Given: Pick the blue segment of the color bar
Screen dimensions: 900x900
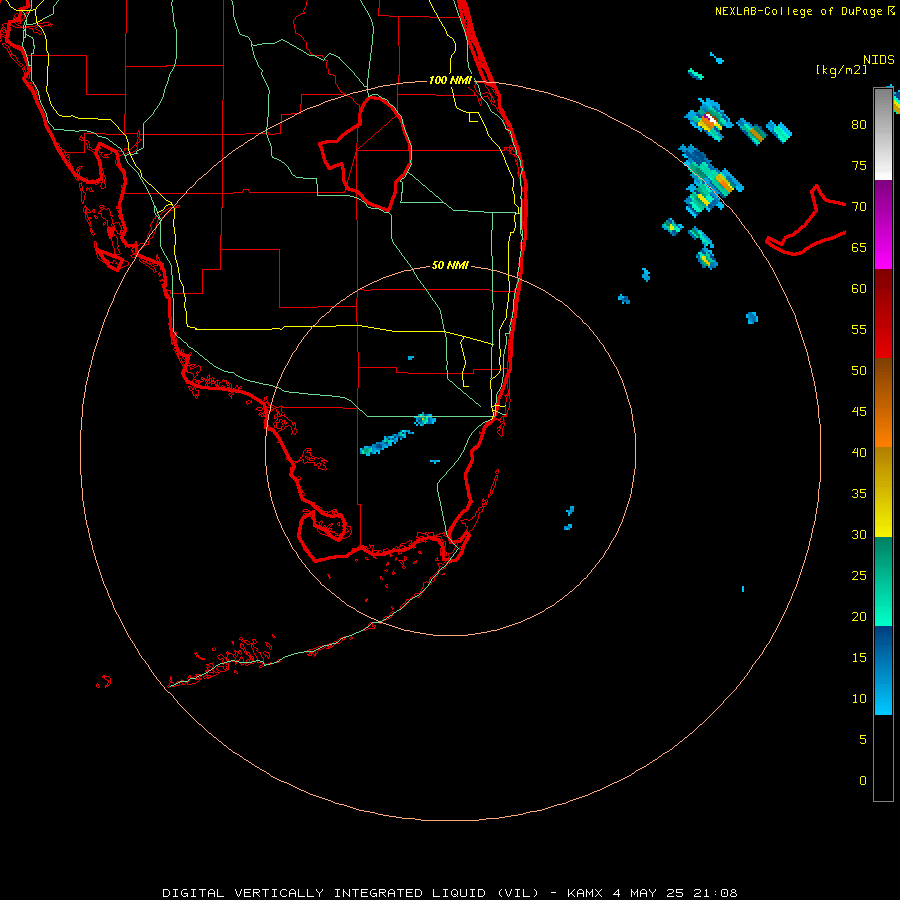Looking at the screenshot, I should click(x=883, y=670).
